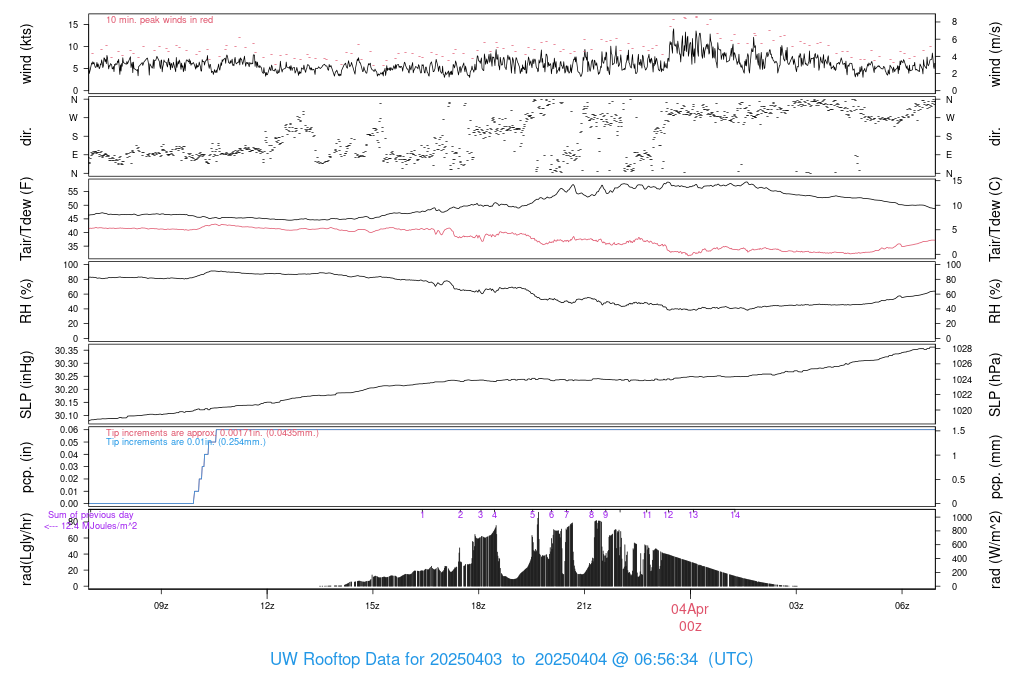Click the red 04Apr 00z date label
Image resolution: width=1024 pixels, height=700 pixels.
[690, 617]
